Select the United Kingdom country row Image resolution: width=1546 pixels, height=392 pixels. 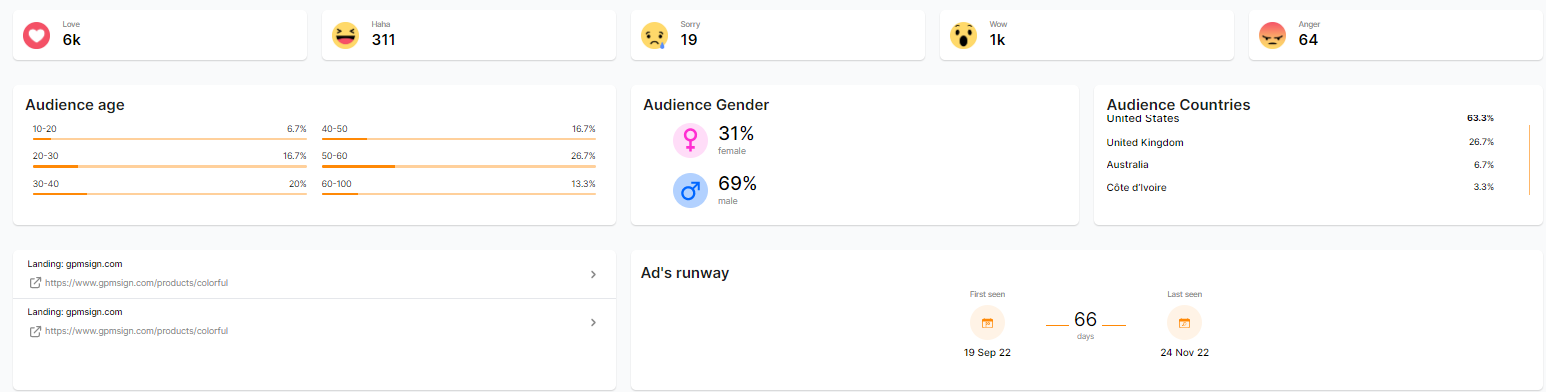(1300, 142)
